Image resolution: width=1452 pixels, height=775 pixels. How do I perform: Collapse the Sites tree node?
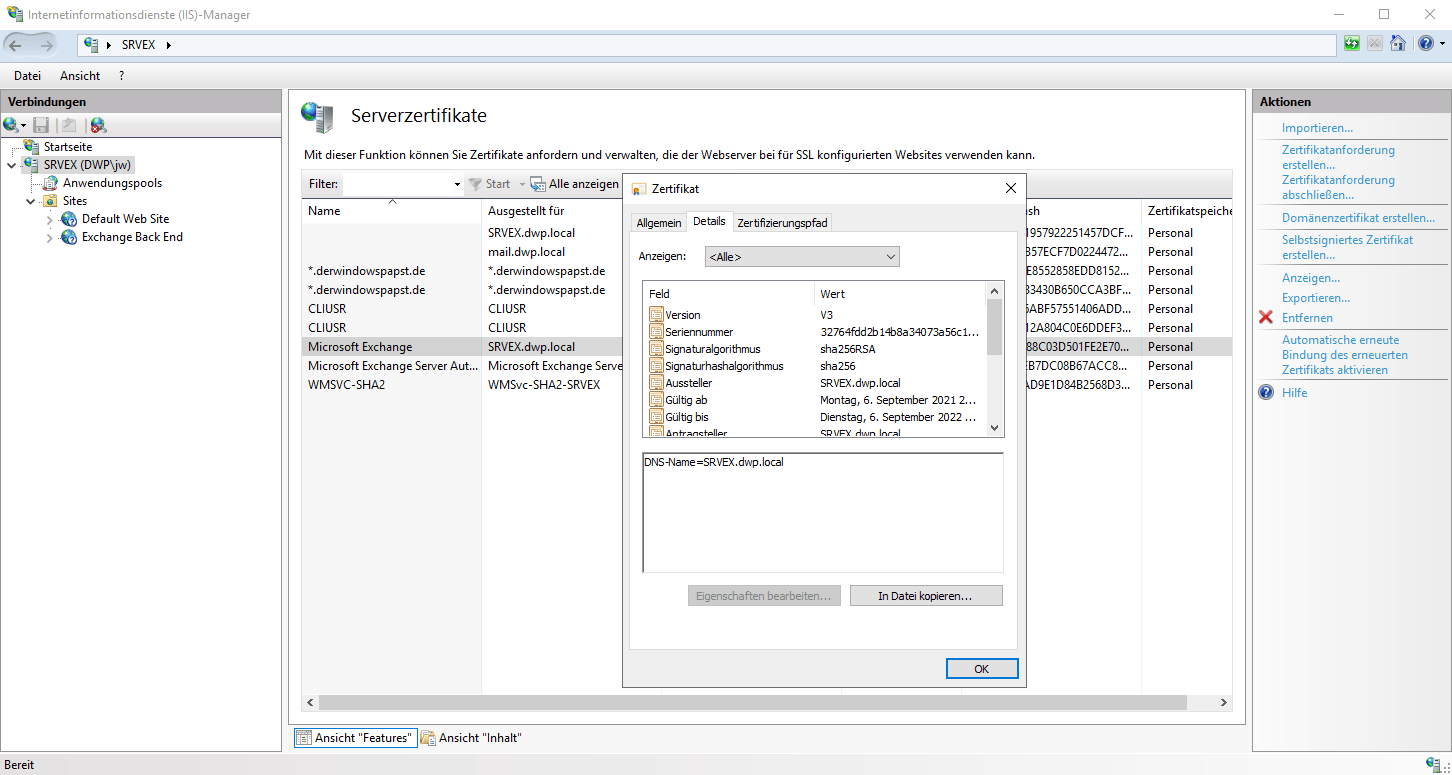(31, 201)
